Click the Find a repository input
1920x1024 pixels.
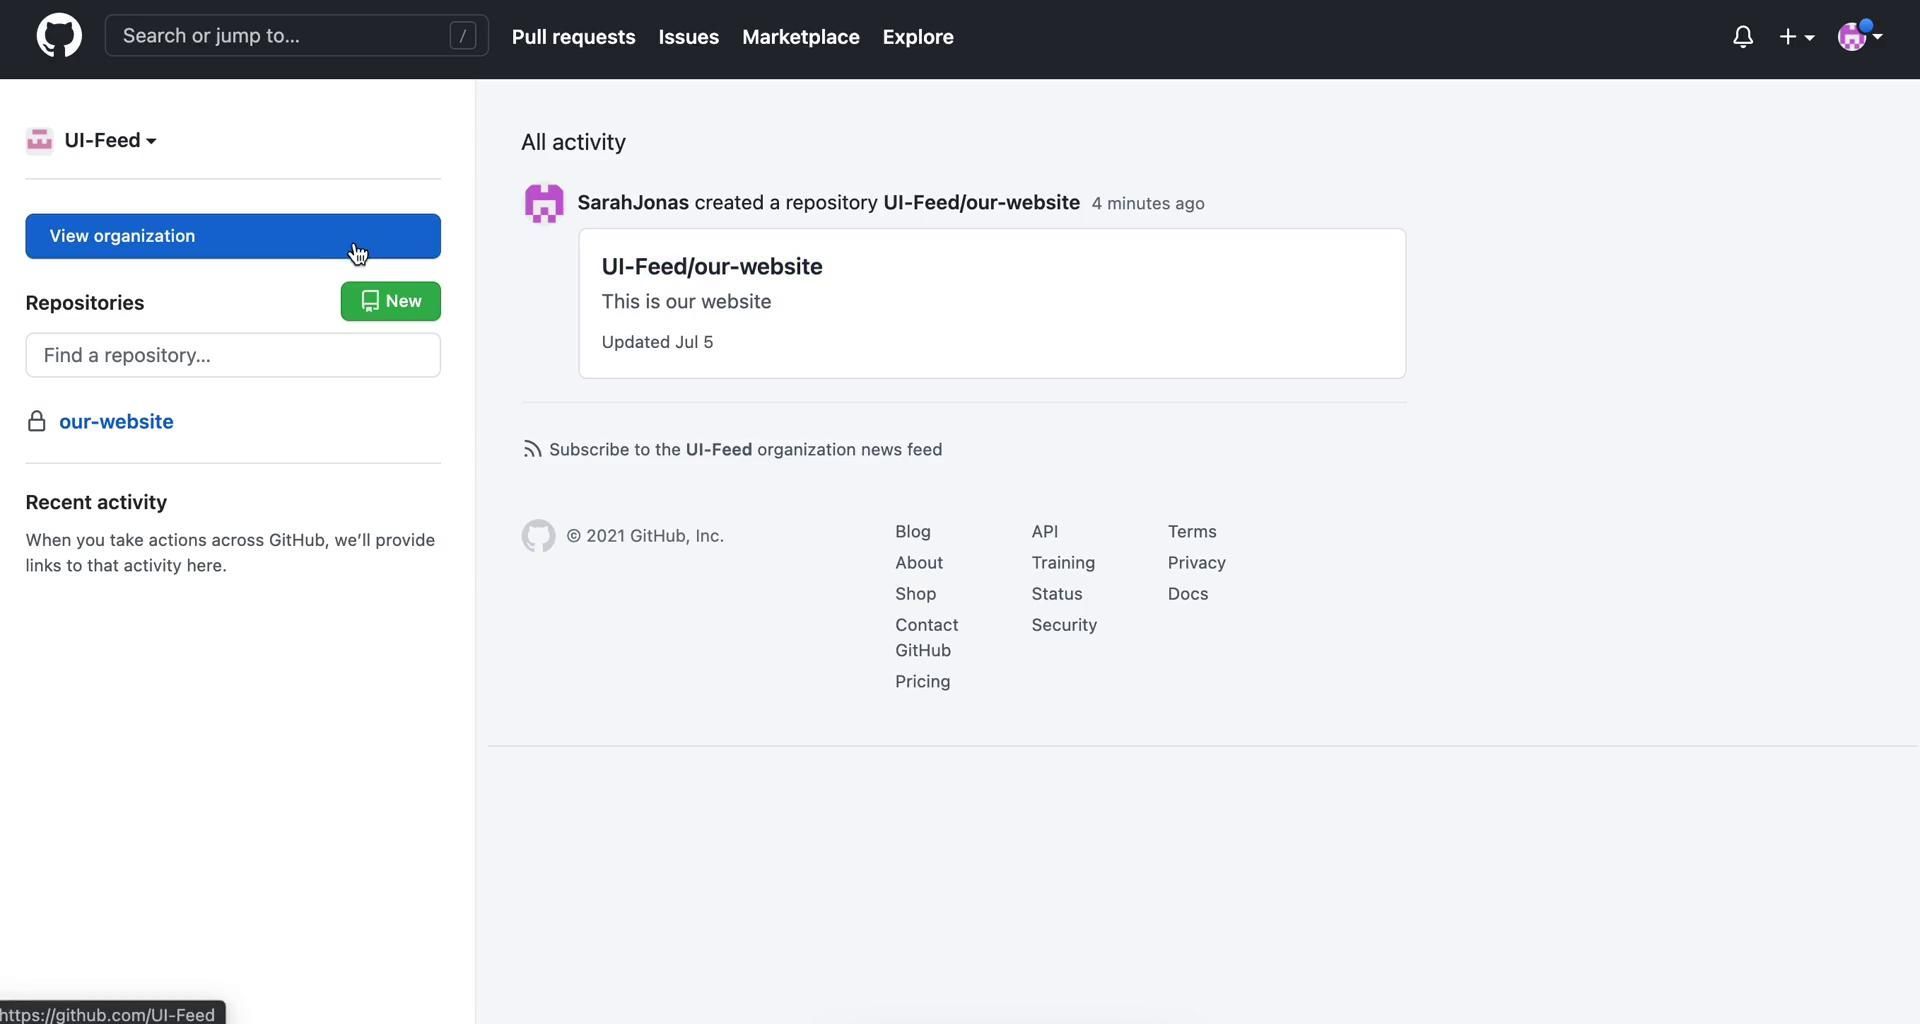pos(233,356)
